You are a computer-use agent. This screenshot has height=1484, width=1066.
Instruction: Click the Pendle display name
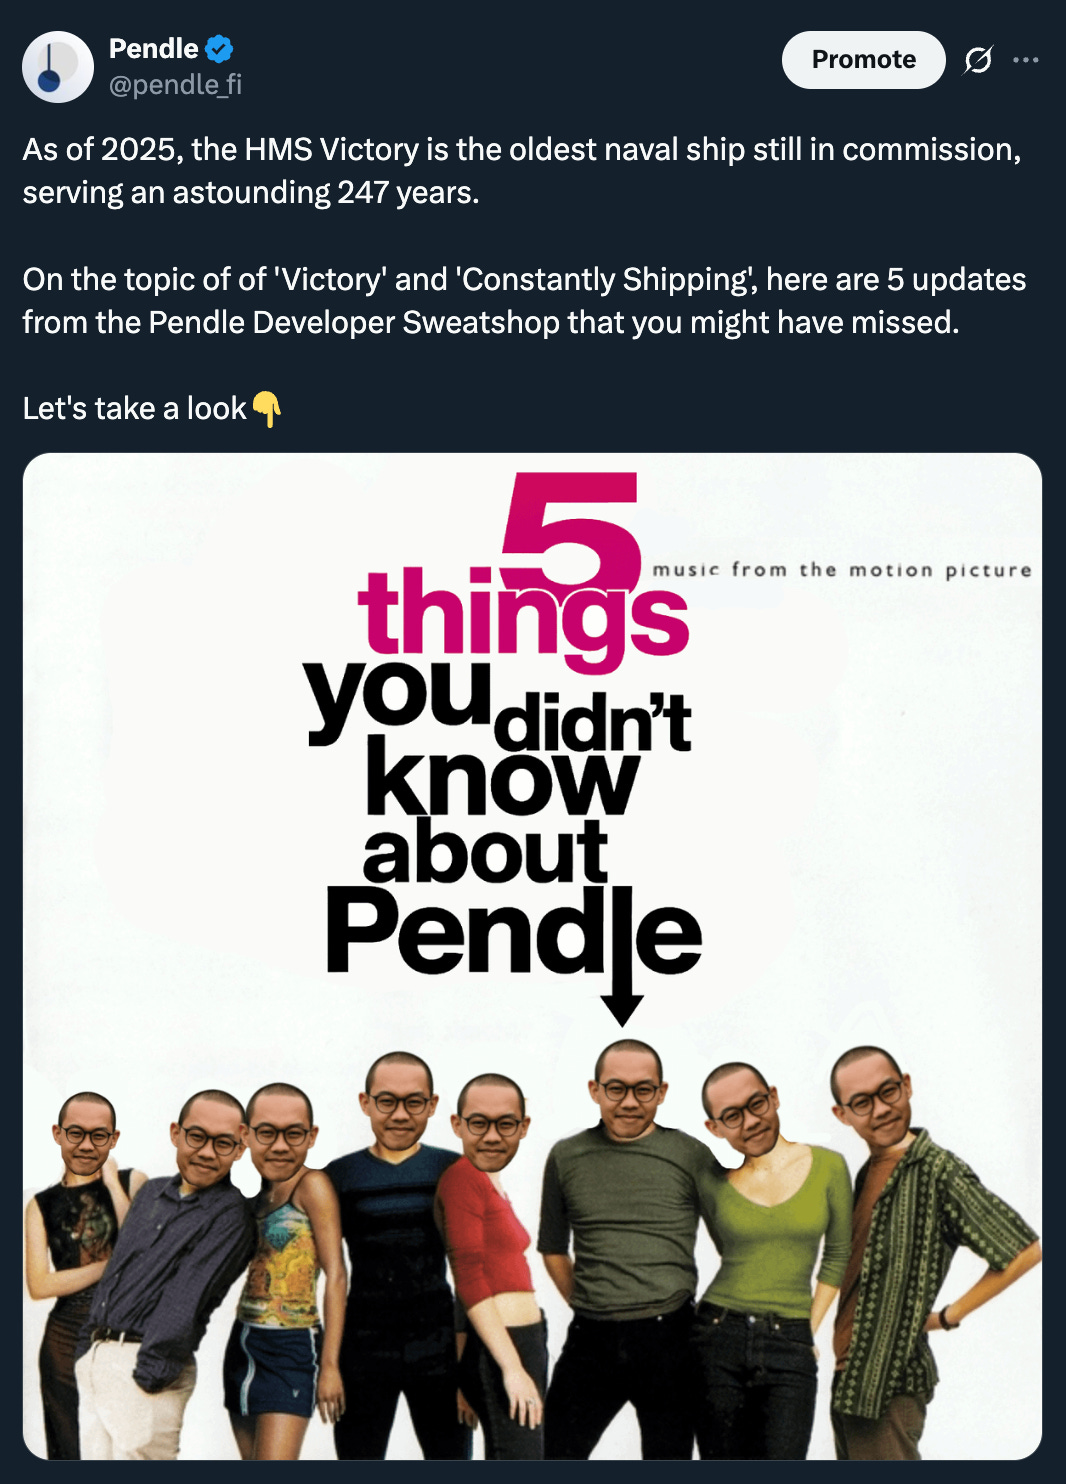[x=153, y=48]
